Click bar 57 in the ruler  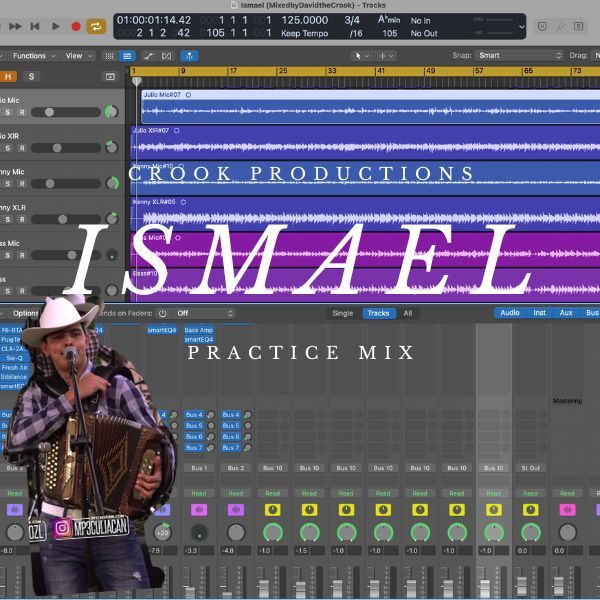click(x=479, y=71)
